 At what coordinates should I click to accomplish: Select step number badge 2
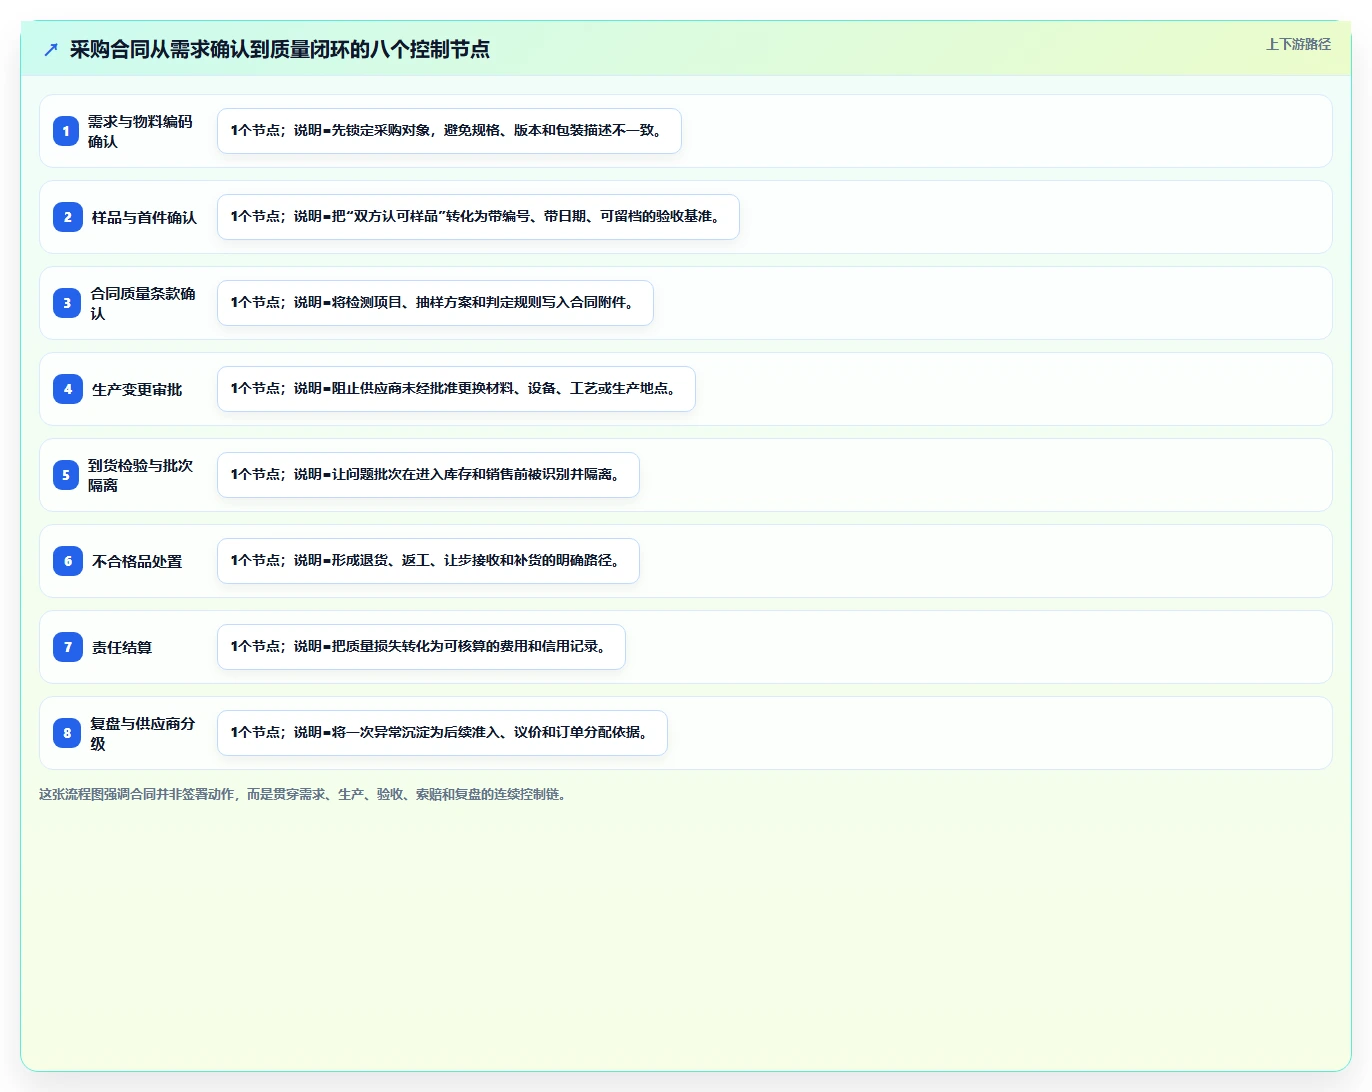click(x=68, y=217)
